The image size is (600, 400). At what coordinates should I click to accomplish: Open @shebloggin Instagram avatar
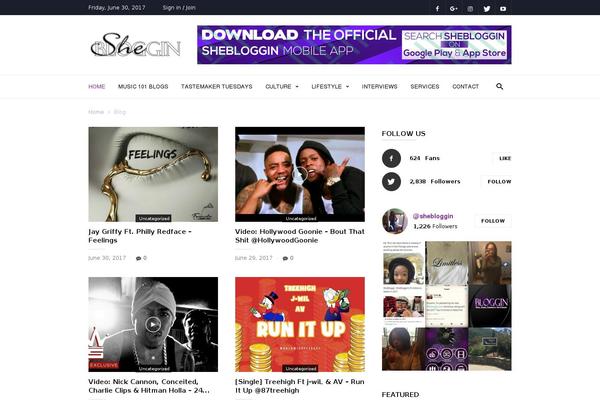click(x=395, y=221)
